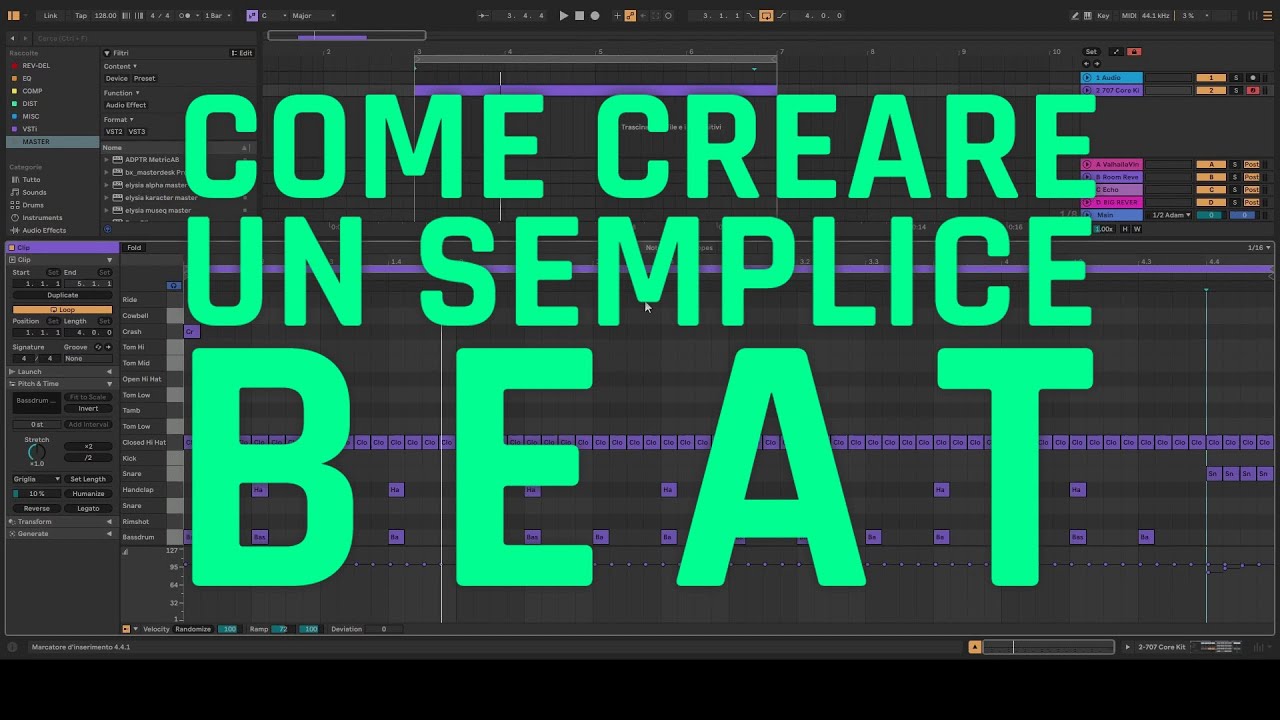Toggle the arrangement lock icon
The height and width of the screenshot is (720, 1280).
pos(1133,52)
